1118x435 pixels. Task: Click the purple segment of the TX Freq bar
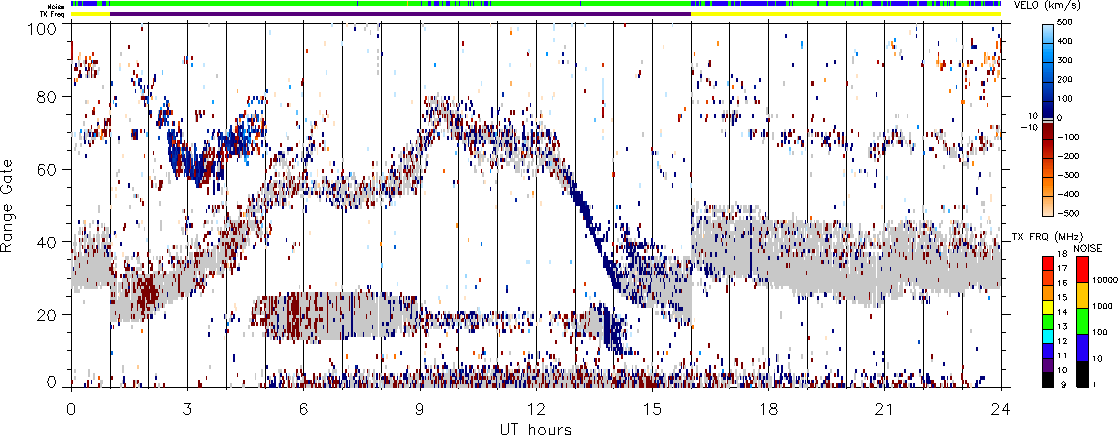401,14
